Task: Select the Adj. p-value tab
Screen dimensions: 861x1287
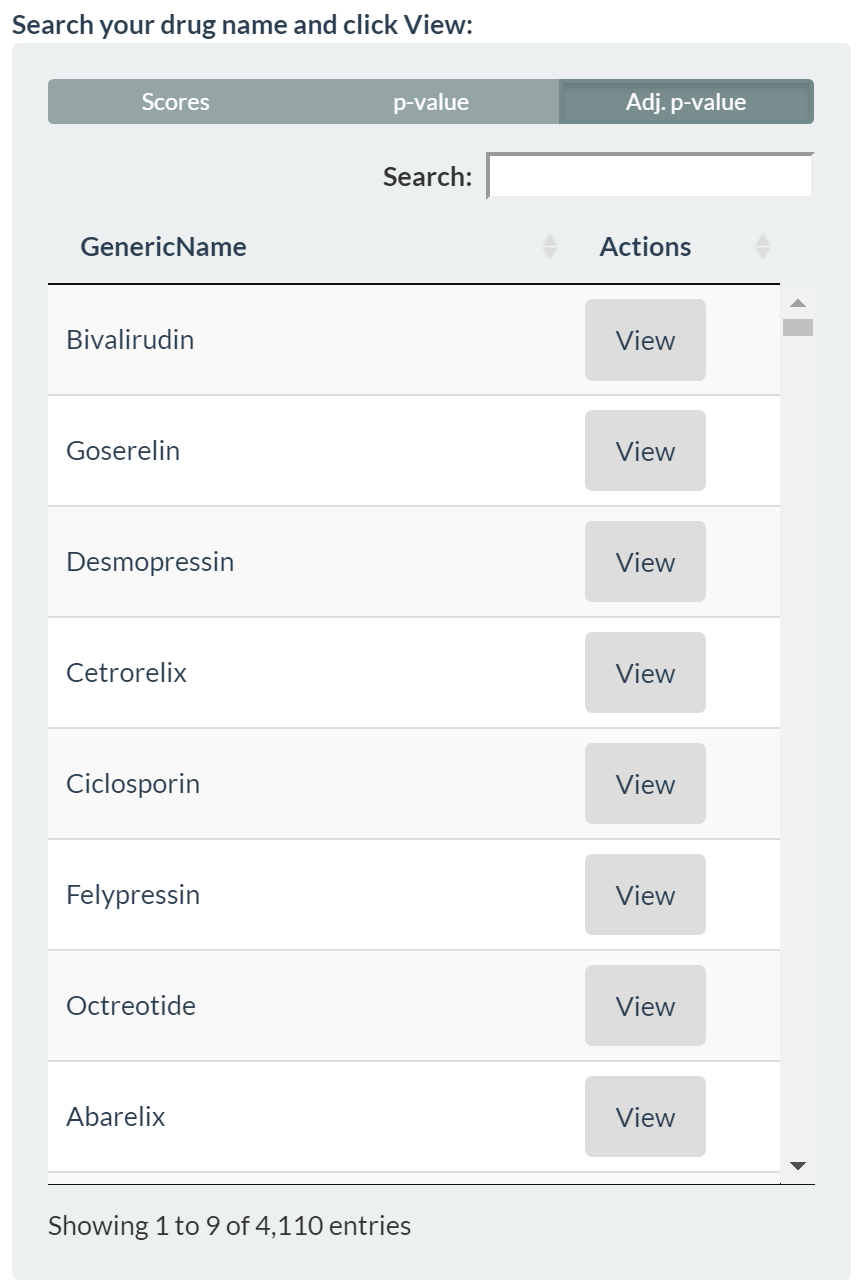Action: (x=686, y=102)
